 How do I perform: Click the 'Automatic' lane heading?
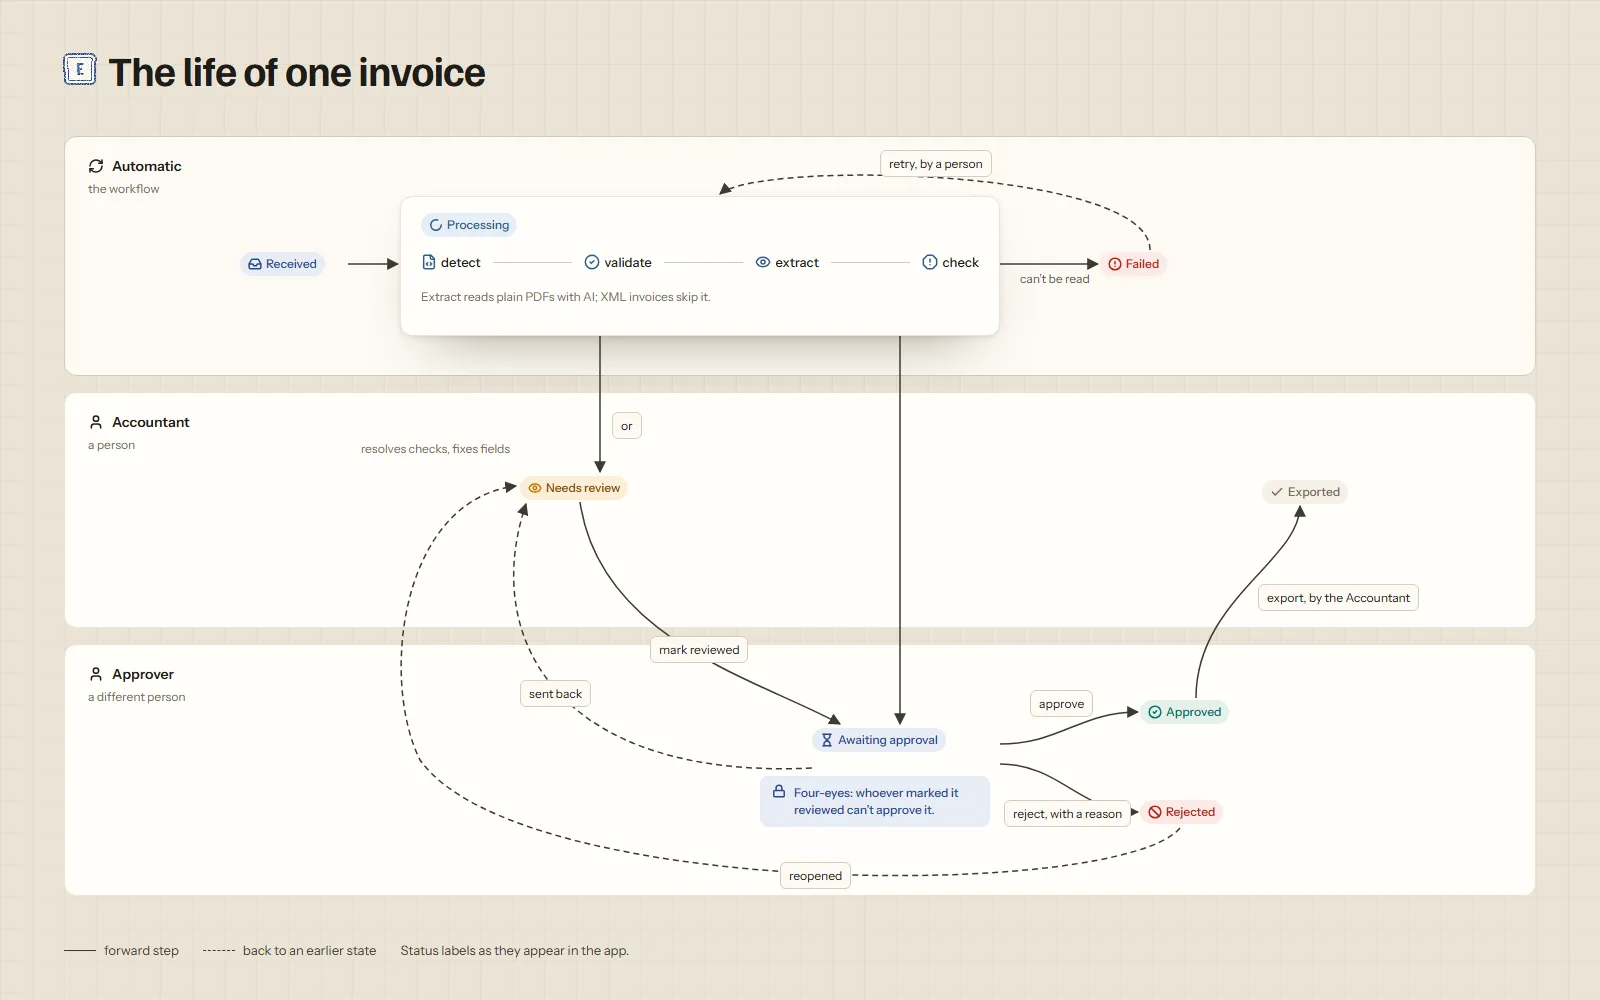tap(147, 166)
